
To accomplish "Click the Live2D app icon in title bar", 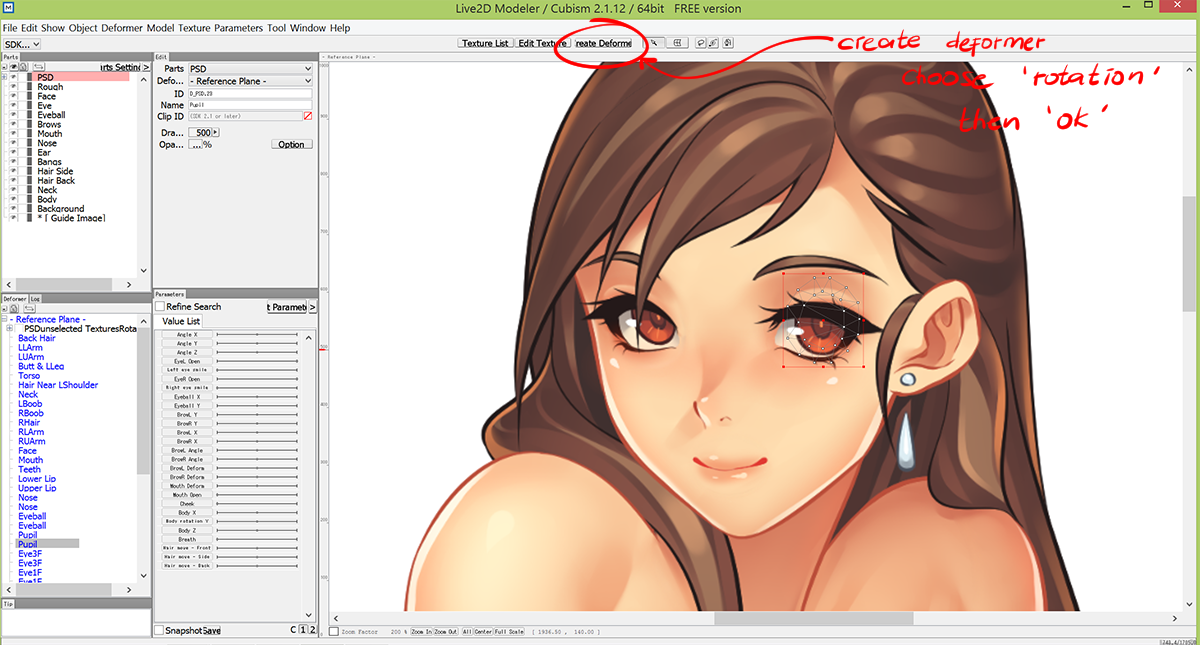I will [7, 8].
